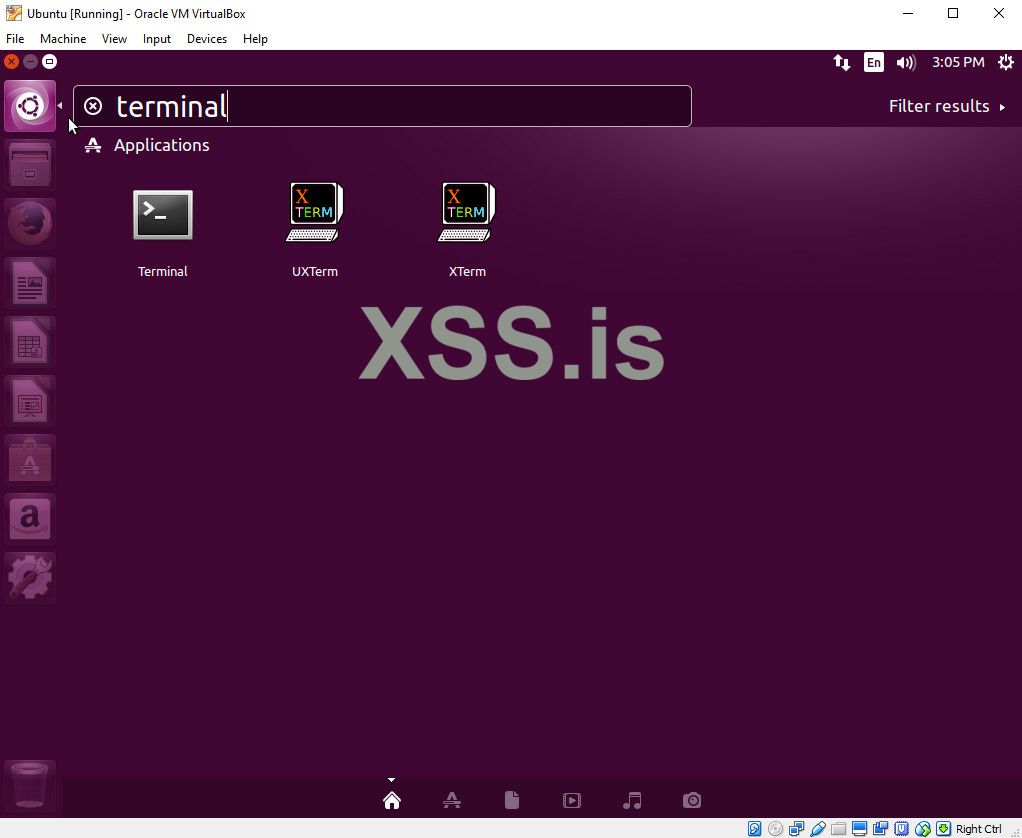Open the network indicator in top panel

click(841, 63)
